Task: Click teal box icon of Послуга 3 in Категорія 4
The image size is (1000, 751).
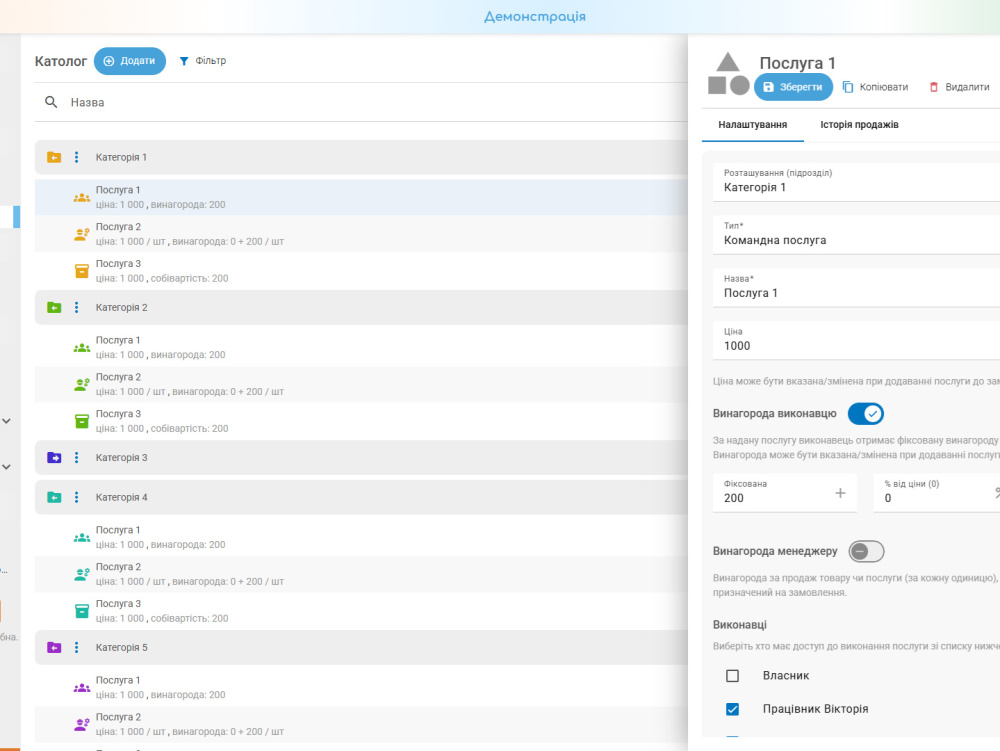Action: pos(82,611)
